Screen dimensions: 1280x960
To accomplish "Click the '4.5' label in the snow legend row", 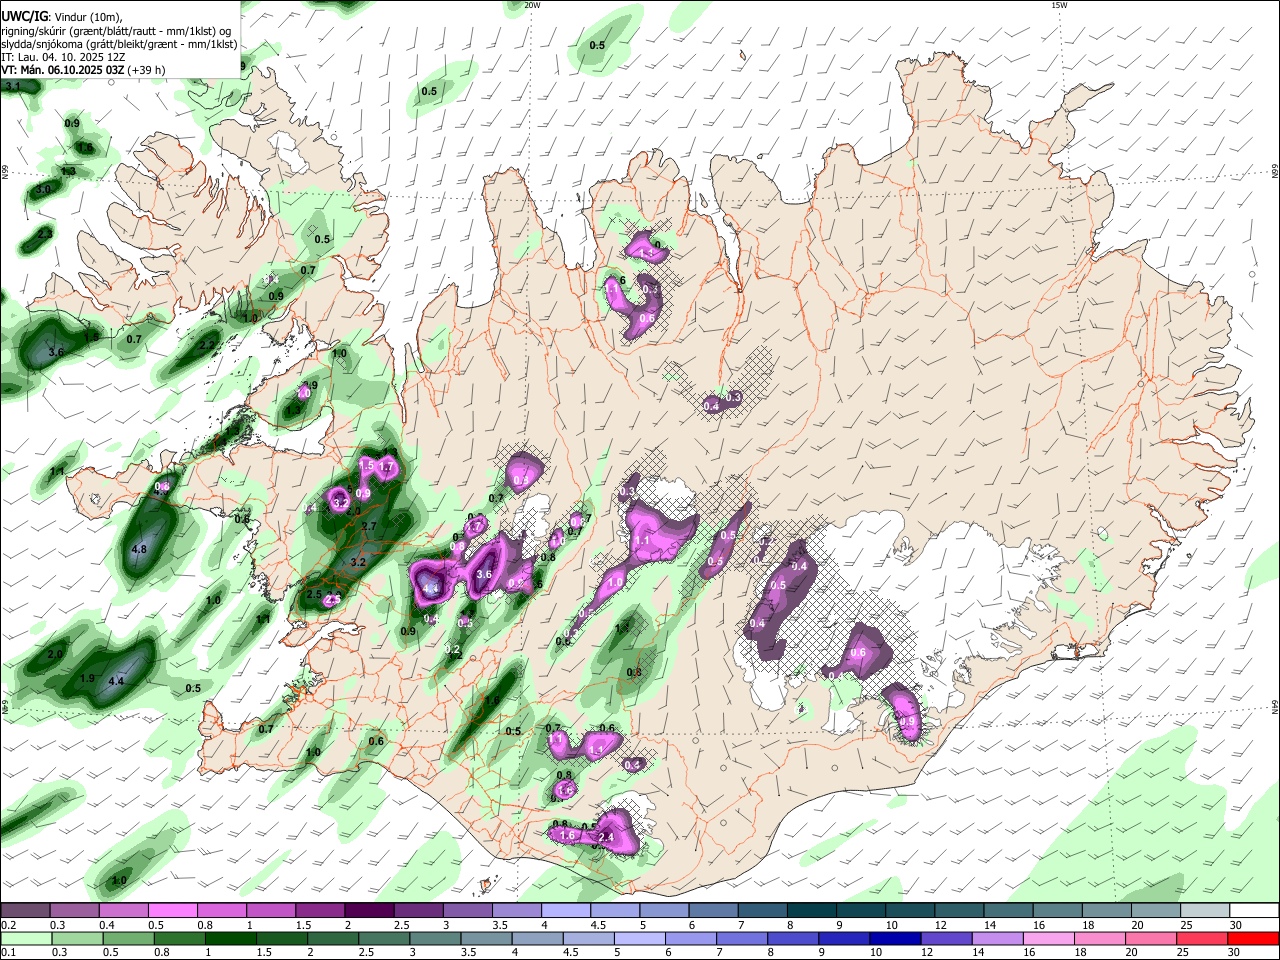I will coord(598,925).
